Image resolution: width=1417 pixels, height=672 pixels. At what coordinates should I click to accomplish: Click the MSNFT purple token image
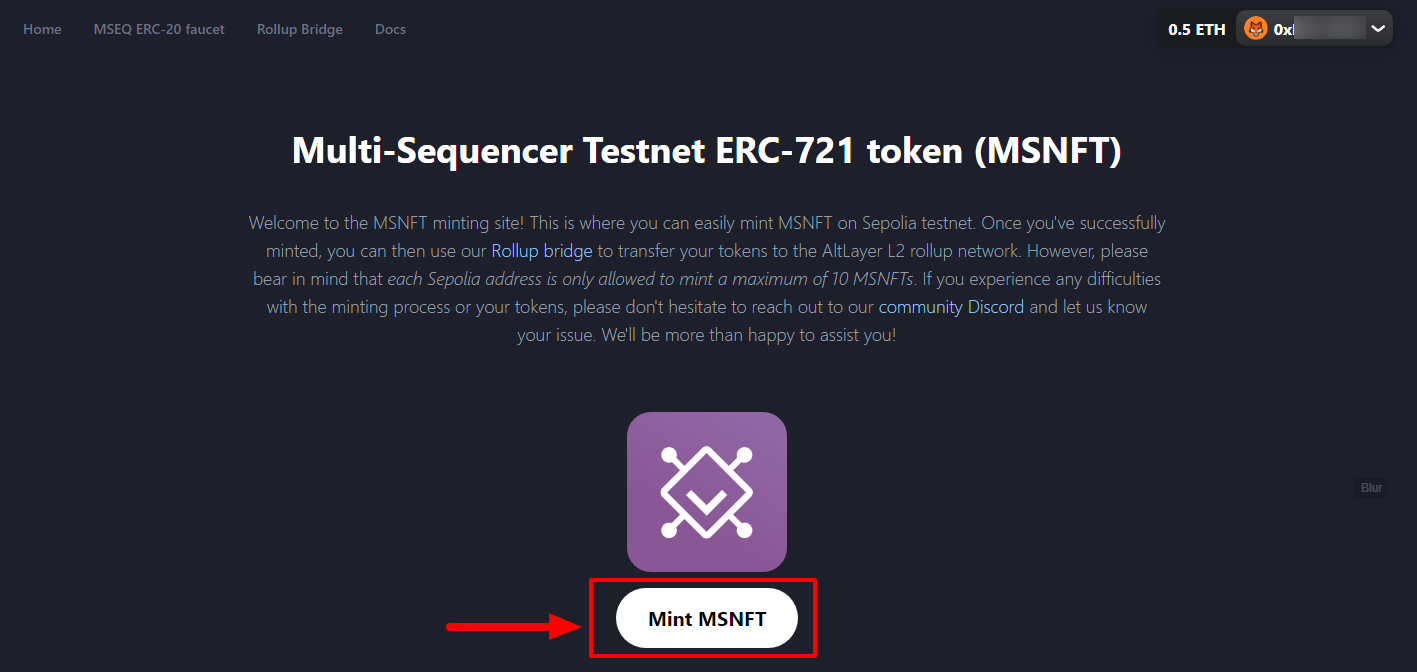[707, 492]
